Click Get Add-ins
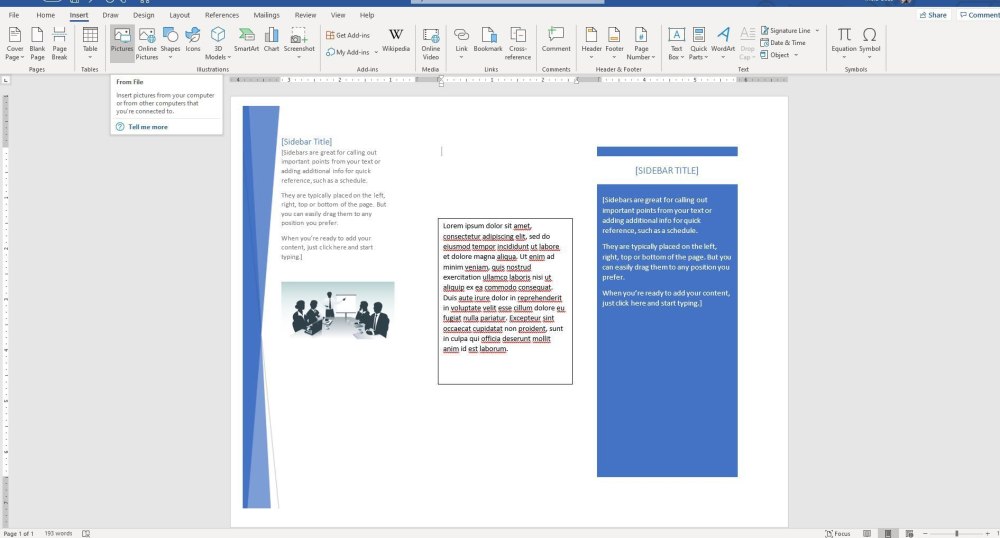This screenshot has height=538, width=1000. [x=348, y=35]
